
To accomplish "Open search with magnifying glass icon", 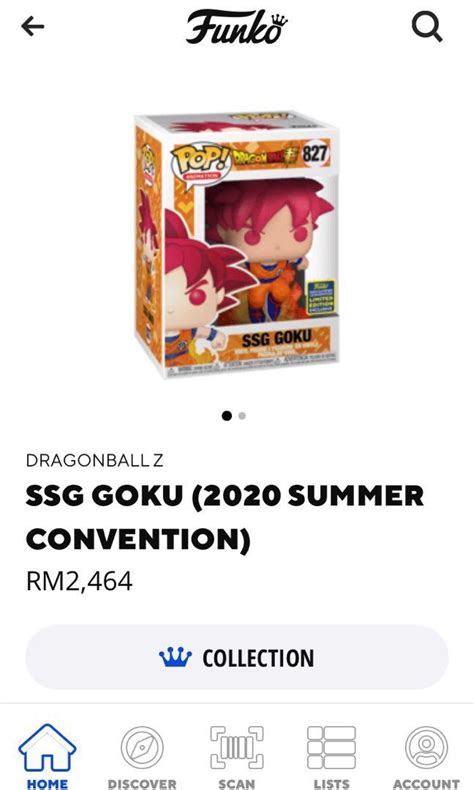I will [x=427, y=27].
